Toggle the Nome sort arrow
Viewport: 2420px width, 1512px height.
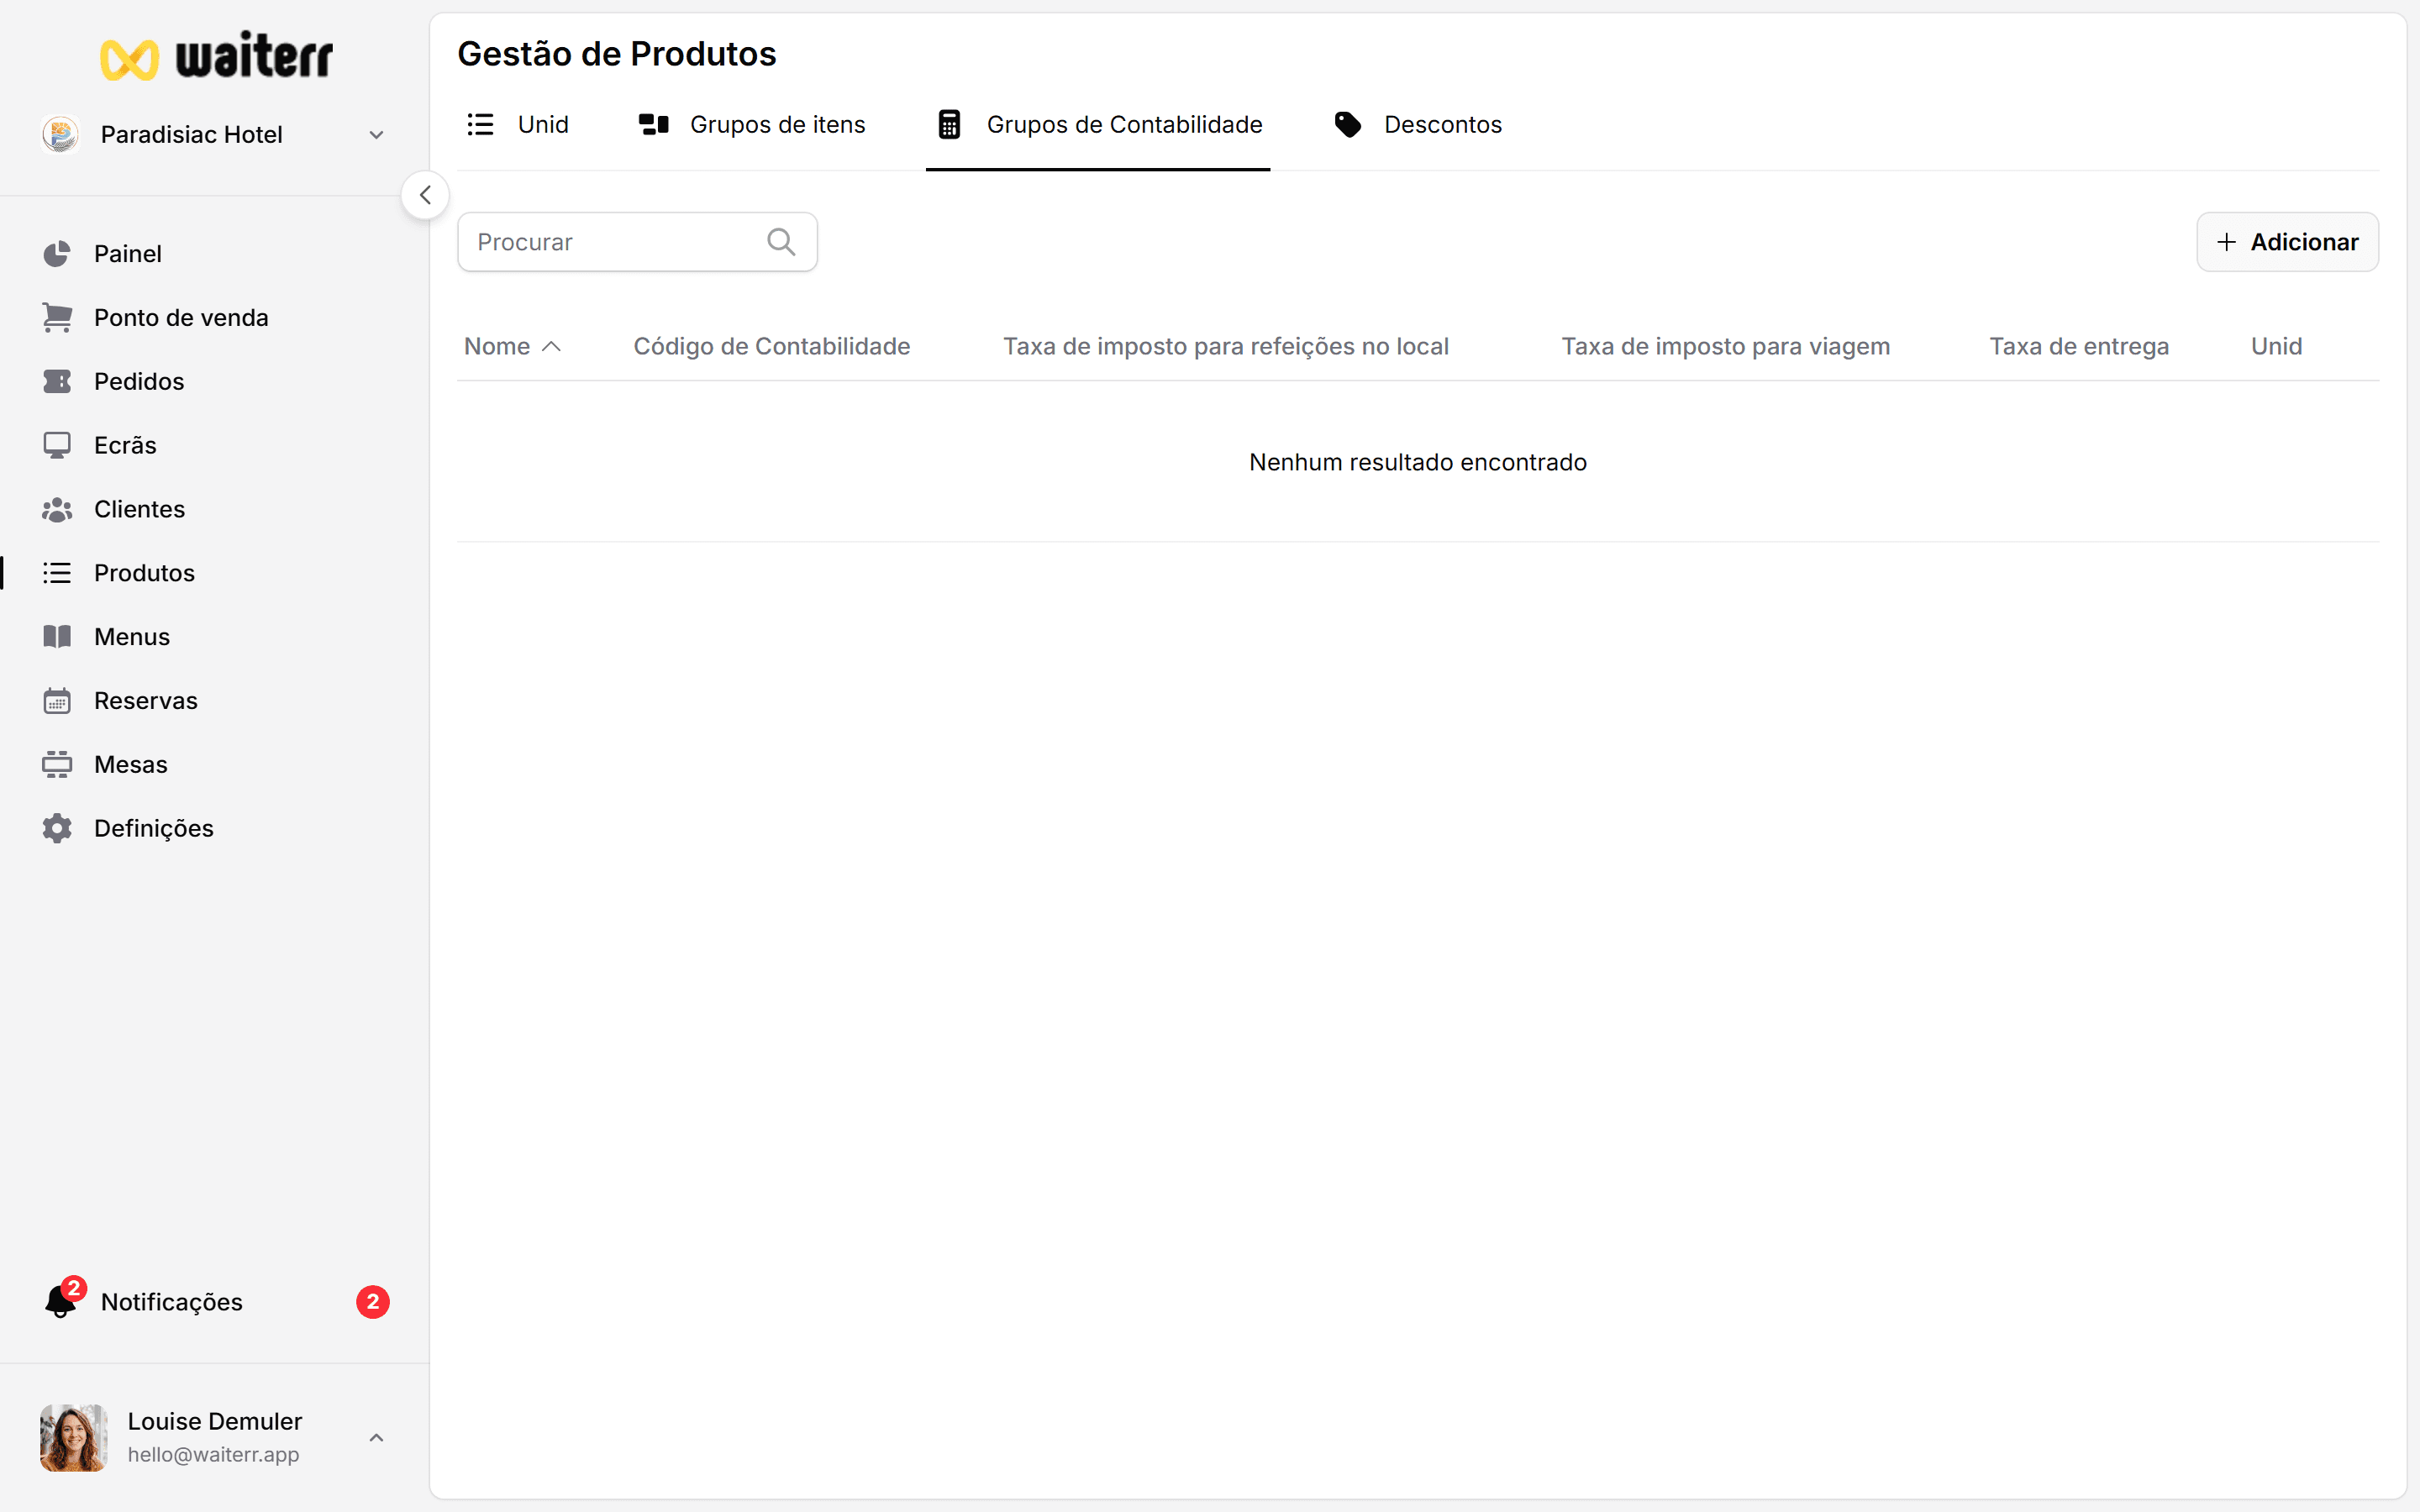point(551,347)
